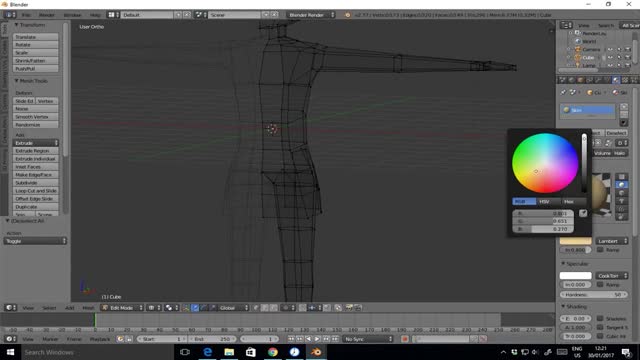Enable scale manipulator icon

pos(212,308)
